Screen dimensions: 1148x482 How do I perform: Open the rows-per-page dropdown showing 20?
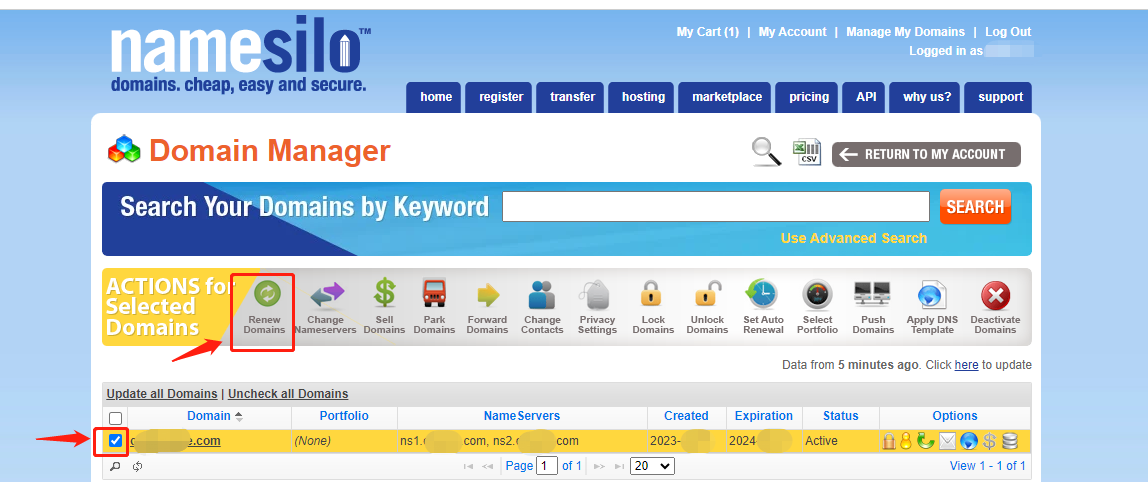653,466
